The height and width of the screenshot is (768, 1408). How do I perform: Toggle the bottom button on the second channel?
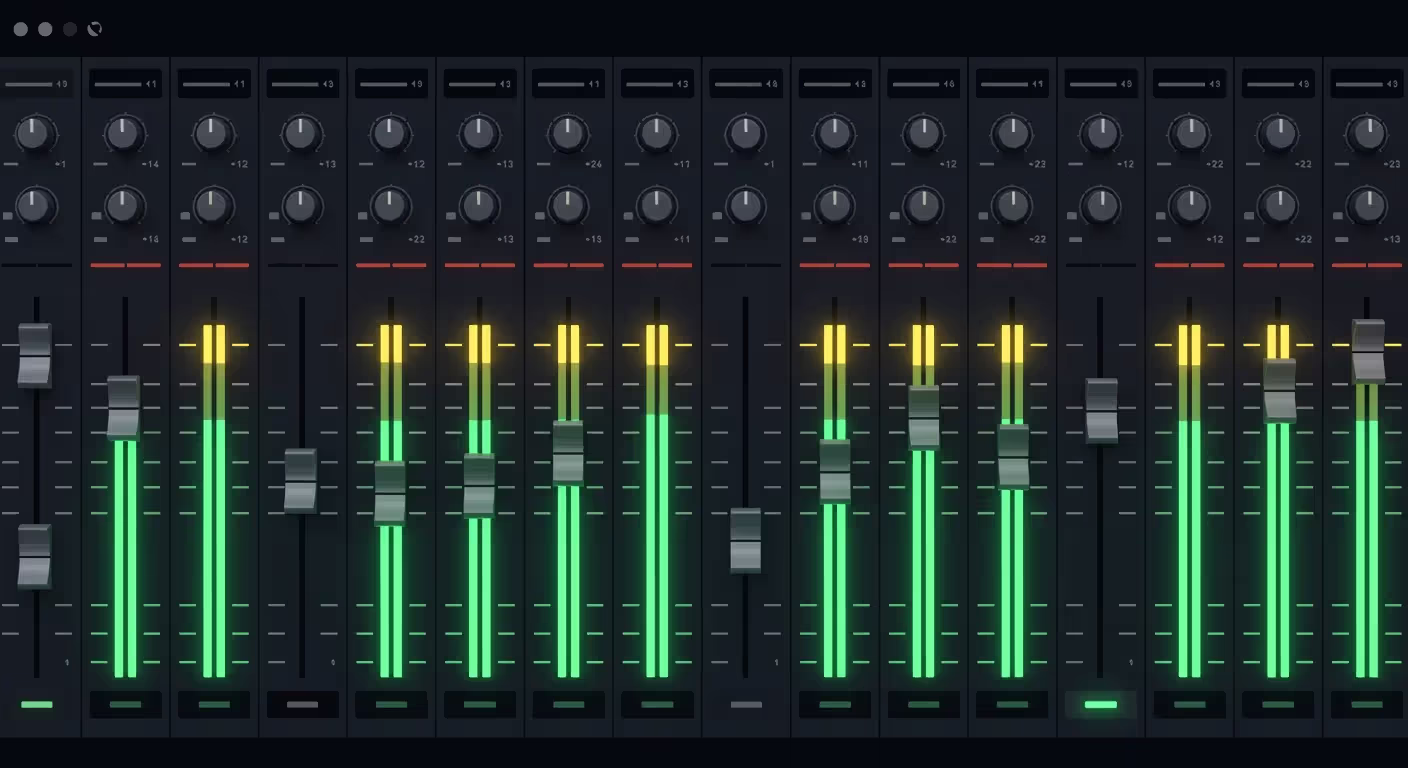pyautogui.click(x=125, y=705)
